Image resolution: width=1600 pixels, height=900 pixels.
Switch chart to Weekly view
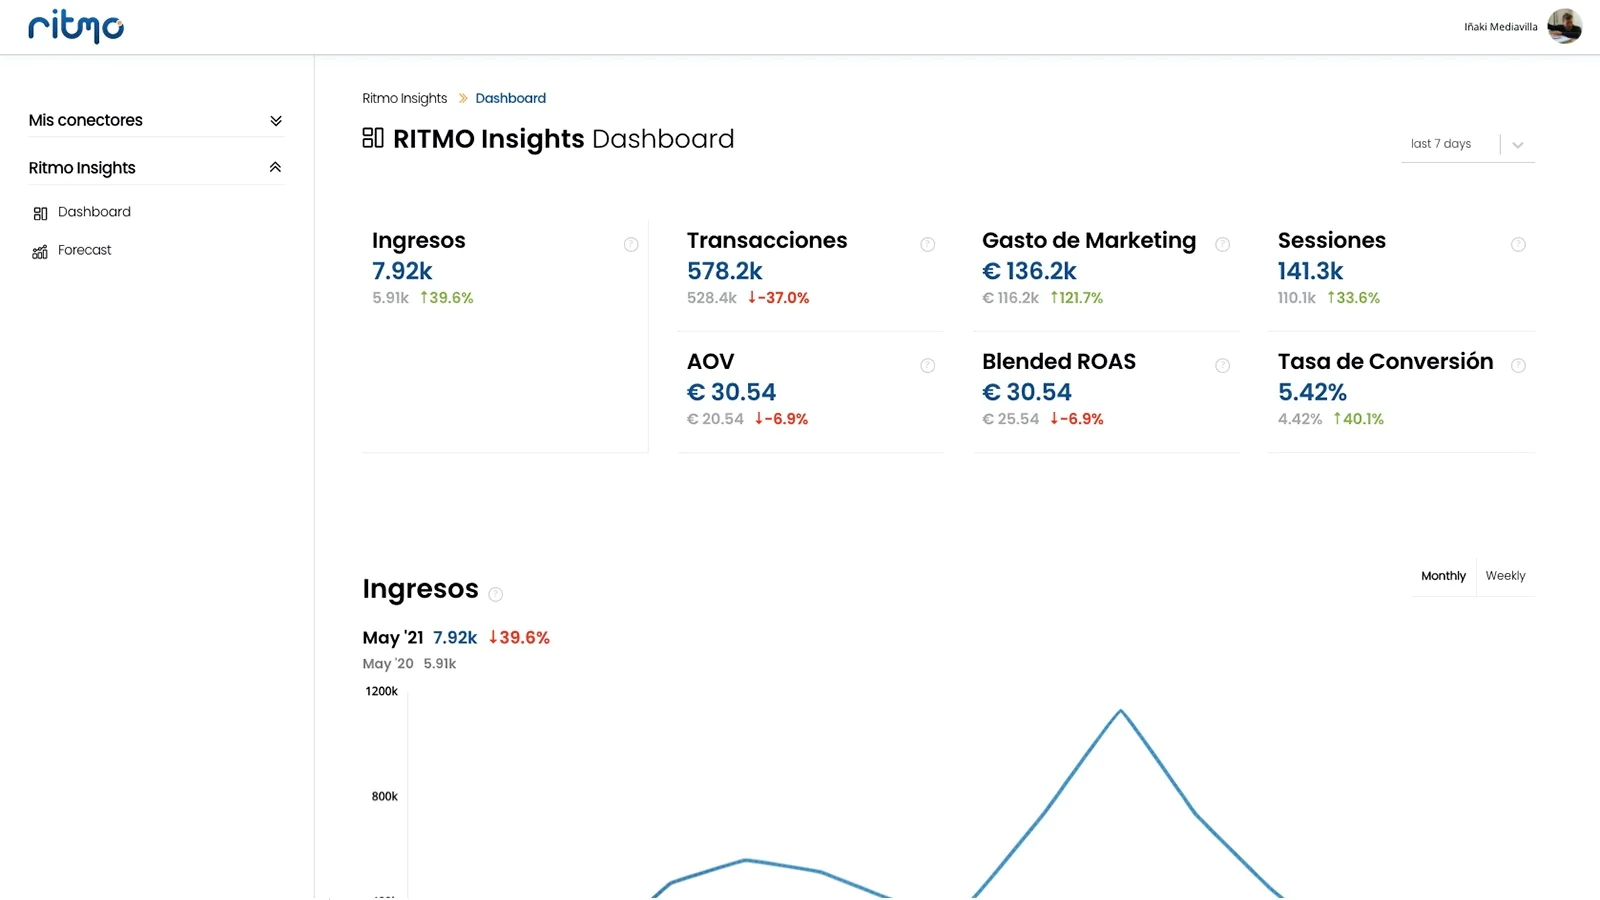pyautogui.click(x=1505, y=576)
